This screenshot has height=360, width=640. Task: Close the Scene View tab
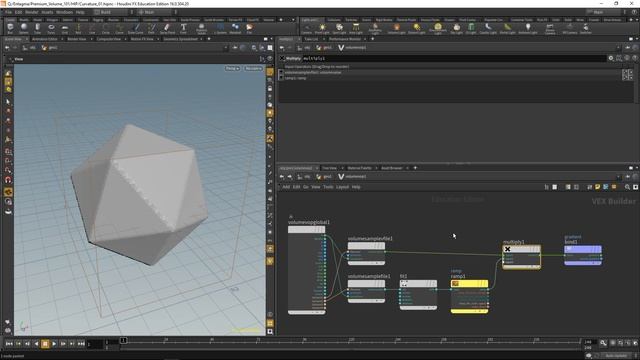[x=27, y=39]
